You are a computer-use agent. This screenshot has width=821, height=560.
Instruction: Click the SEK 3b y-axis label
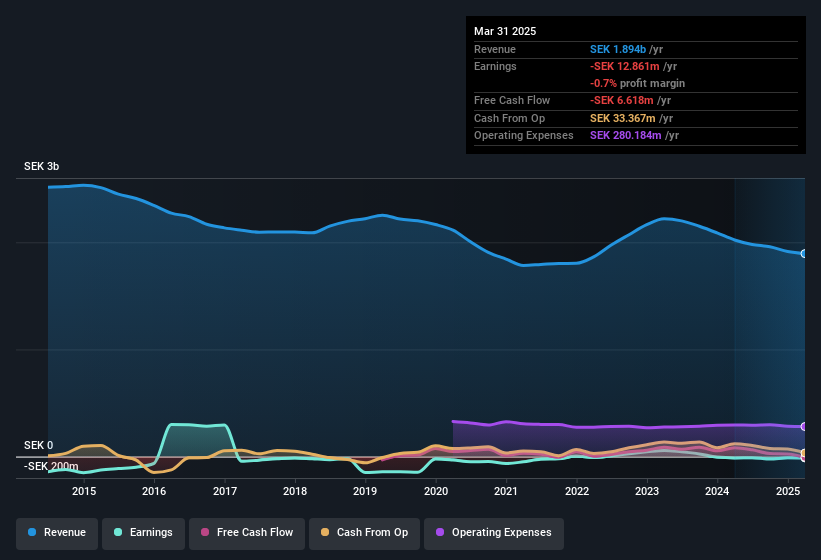(x=41, y=166)
